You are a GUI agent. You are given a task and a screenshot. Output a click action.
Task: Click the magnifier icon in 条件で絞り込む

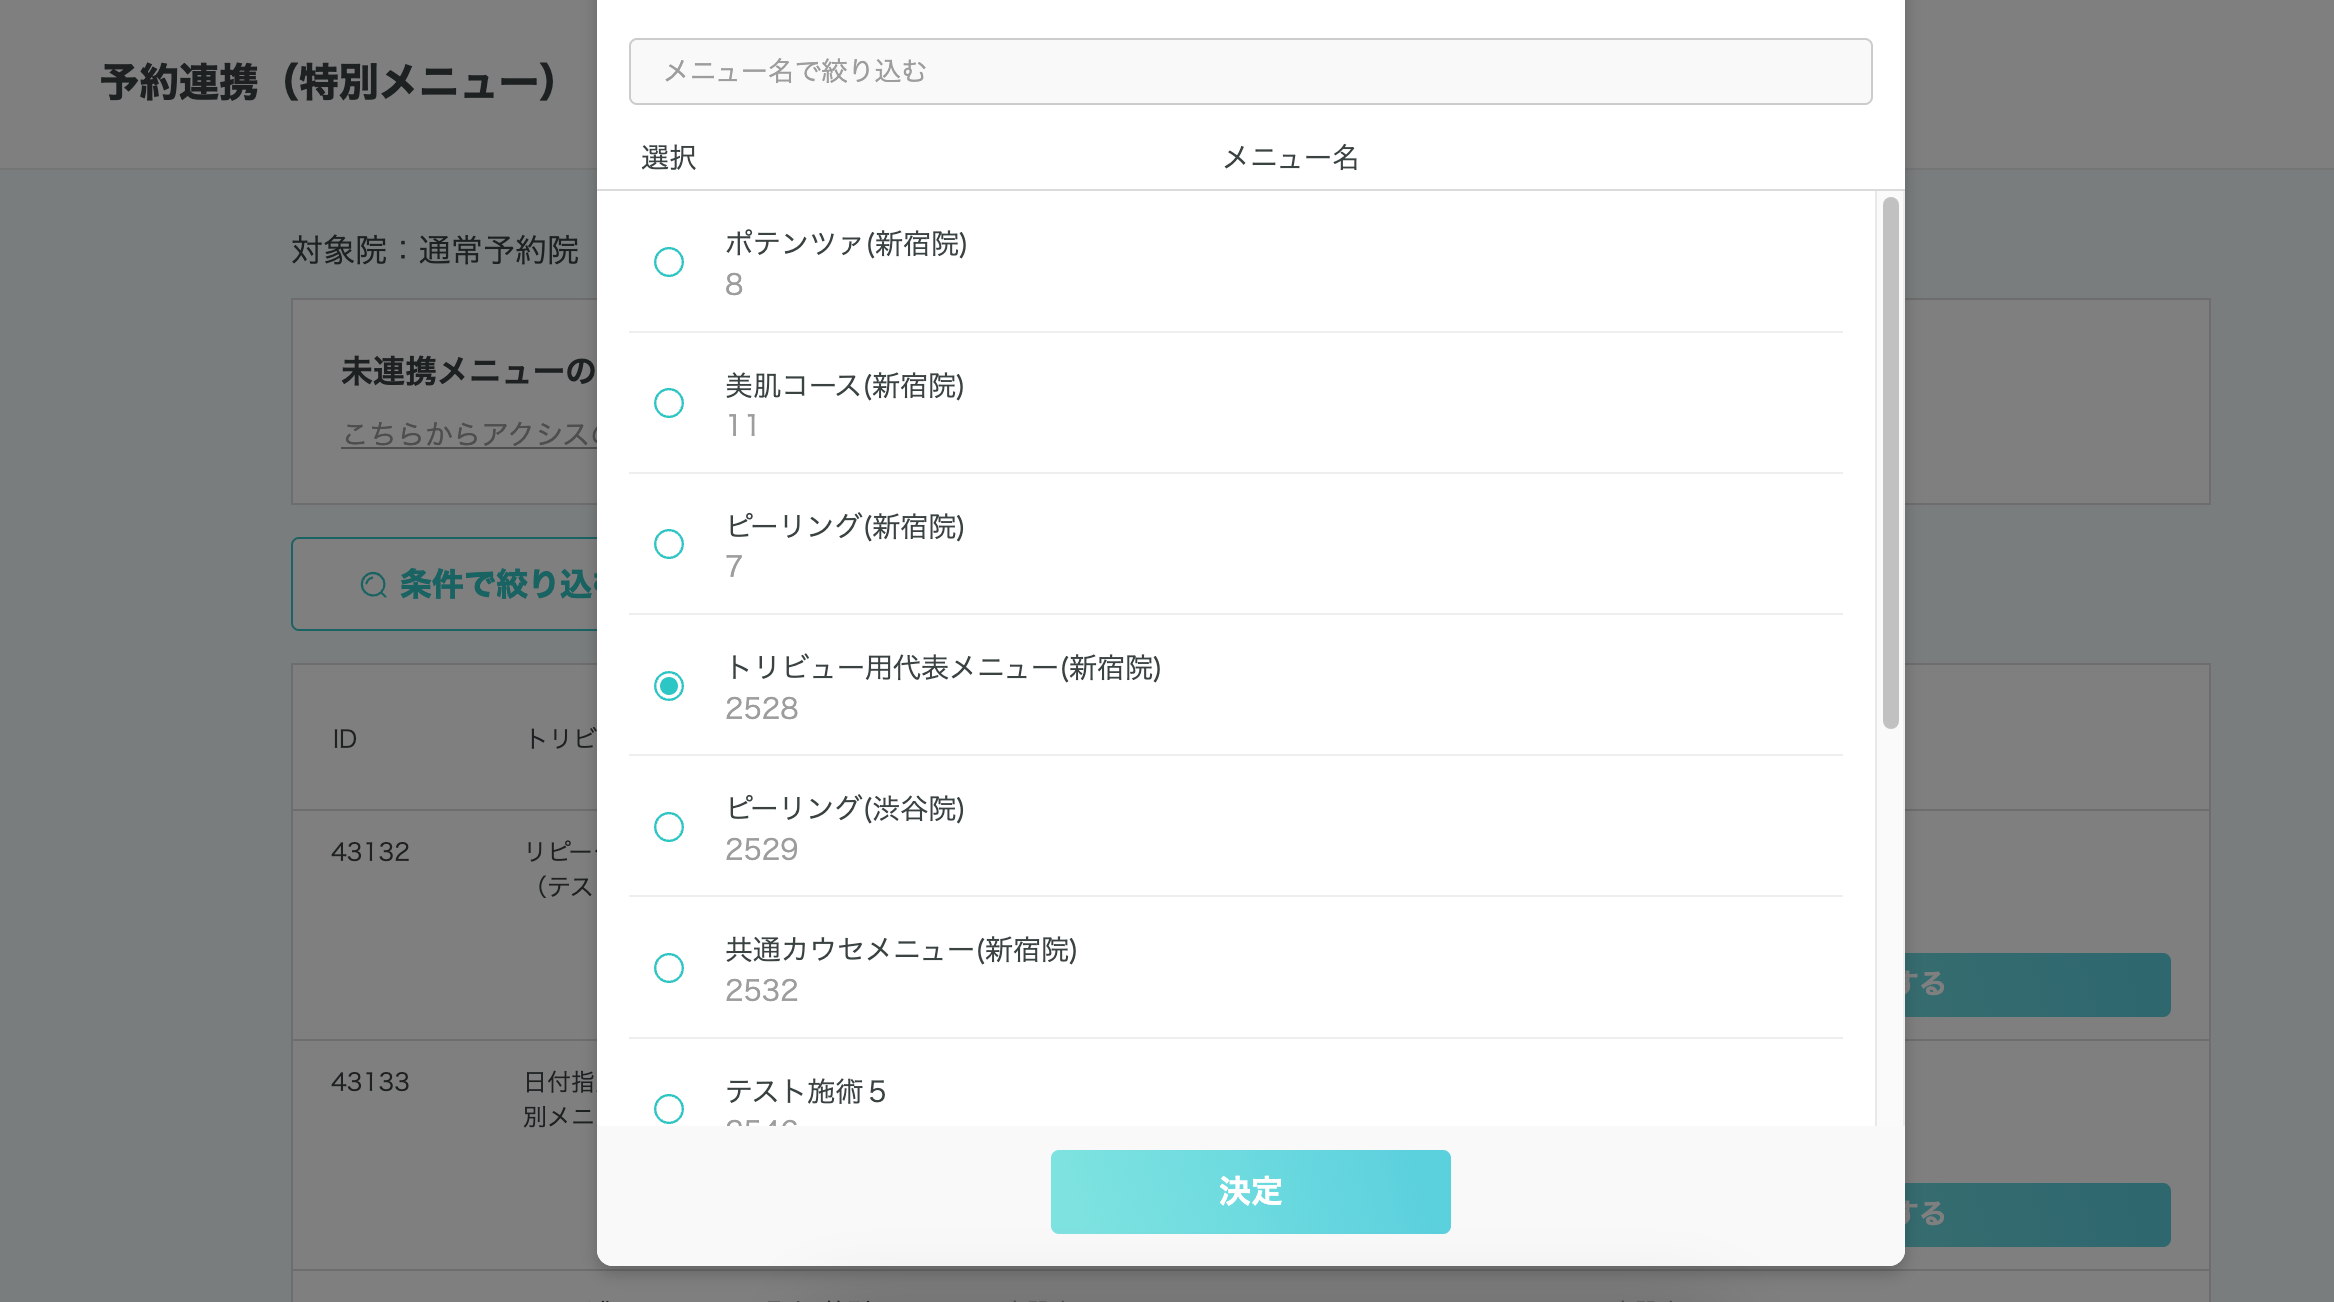[x=373, y=585]
